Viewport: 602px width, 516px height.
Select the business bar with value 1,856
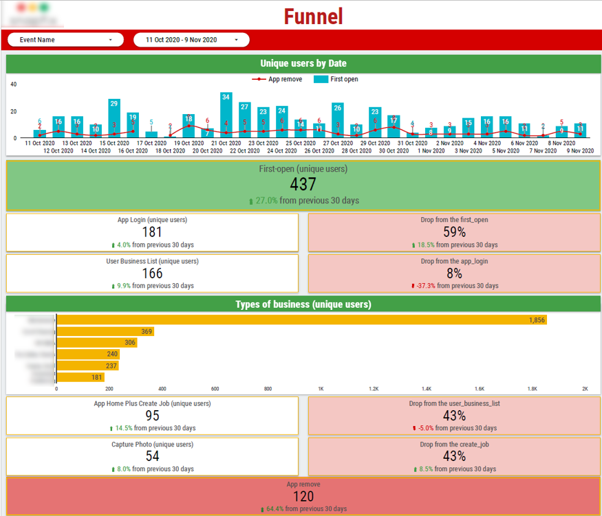tap(302, 320)
